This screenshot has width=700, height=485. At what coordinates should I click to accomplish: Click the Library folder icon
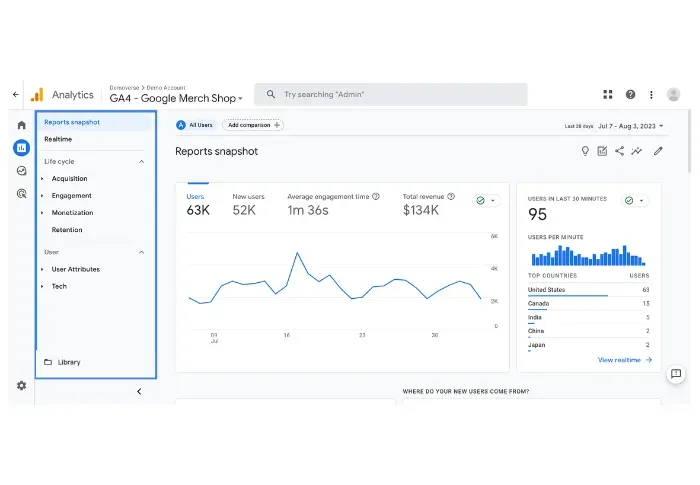pyautogui.click(x=48, y=362)
